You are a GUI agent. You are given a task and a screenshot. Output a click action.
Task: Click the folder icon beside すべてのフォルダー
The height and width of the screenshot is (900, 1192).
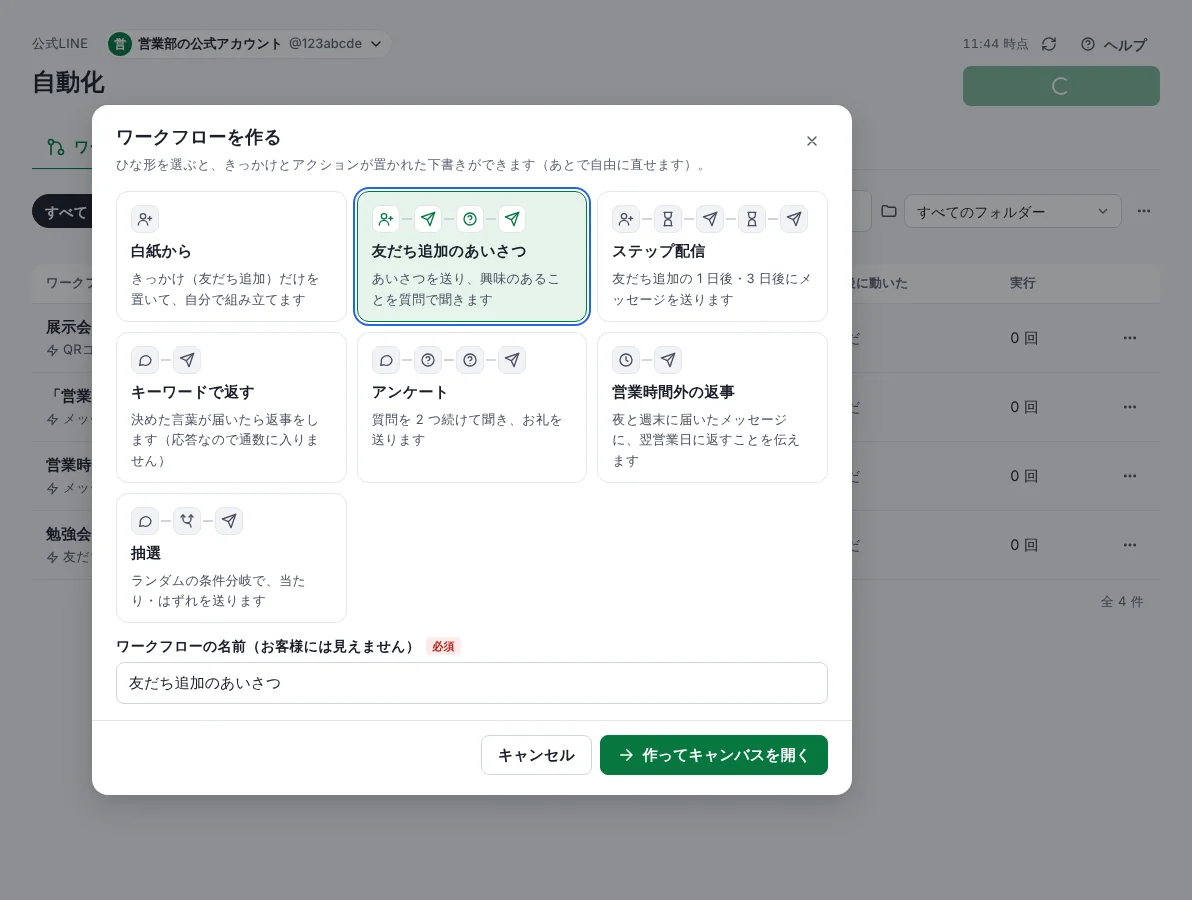coord(889,211)
